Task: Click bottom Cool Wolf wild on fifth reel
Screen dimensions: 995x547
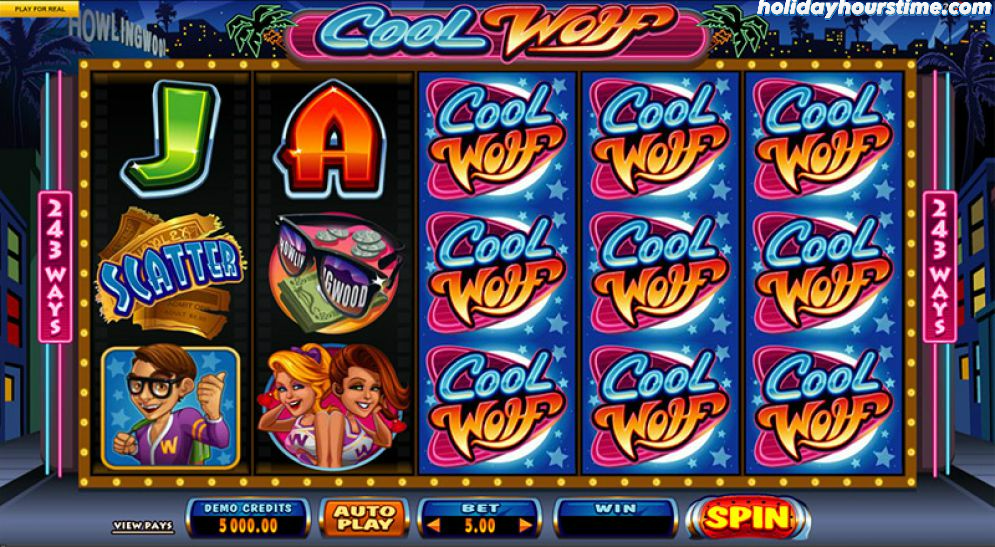Action: coord(824,407)
